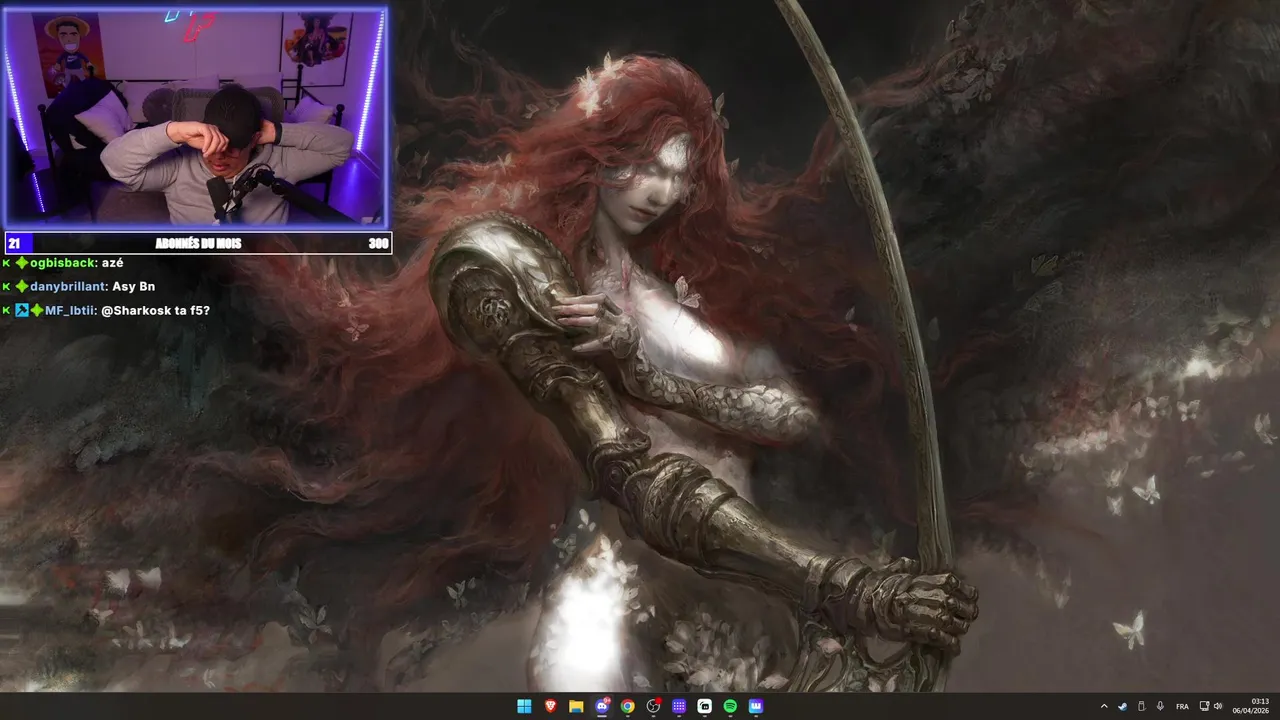Open Streamlabs app in taskbar

pos(705,706)
